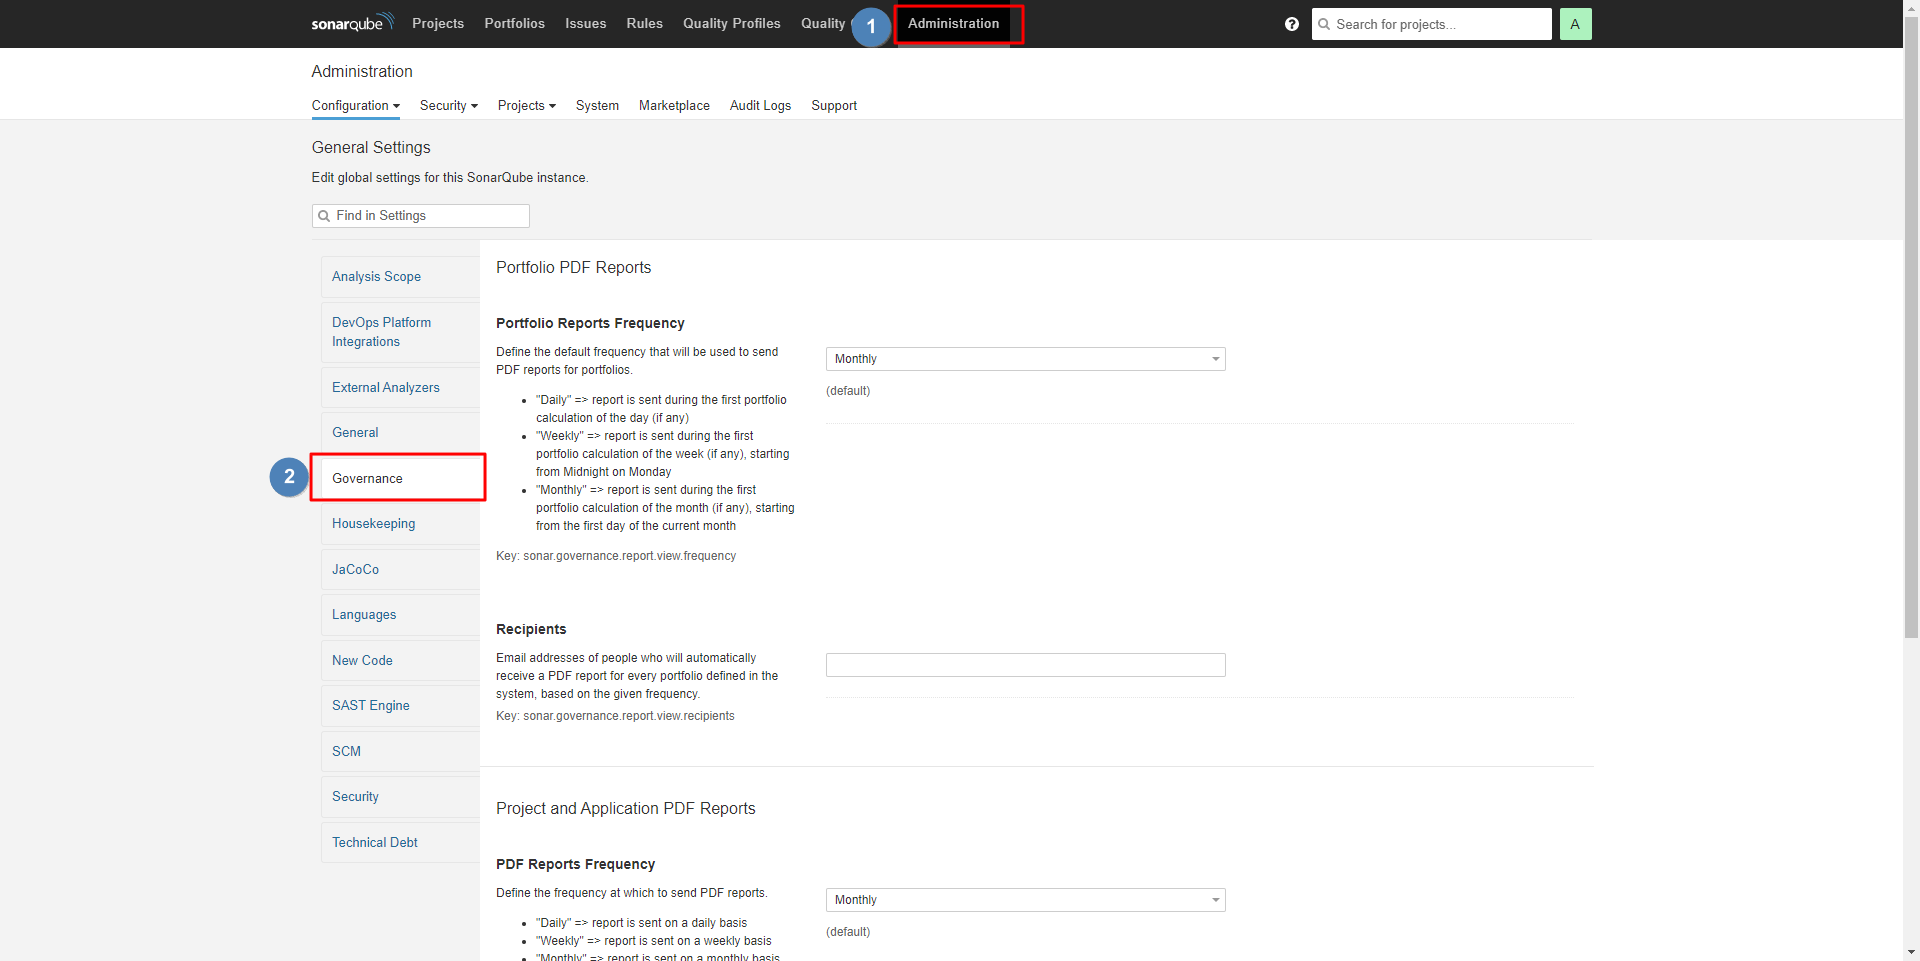Image resolution: width=1920 pixels, height=961 pixels.
Task: Open the help question mark icon
Action: [x=1292, y=24]
